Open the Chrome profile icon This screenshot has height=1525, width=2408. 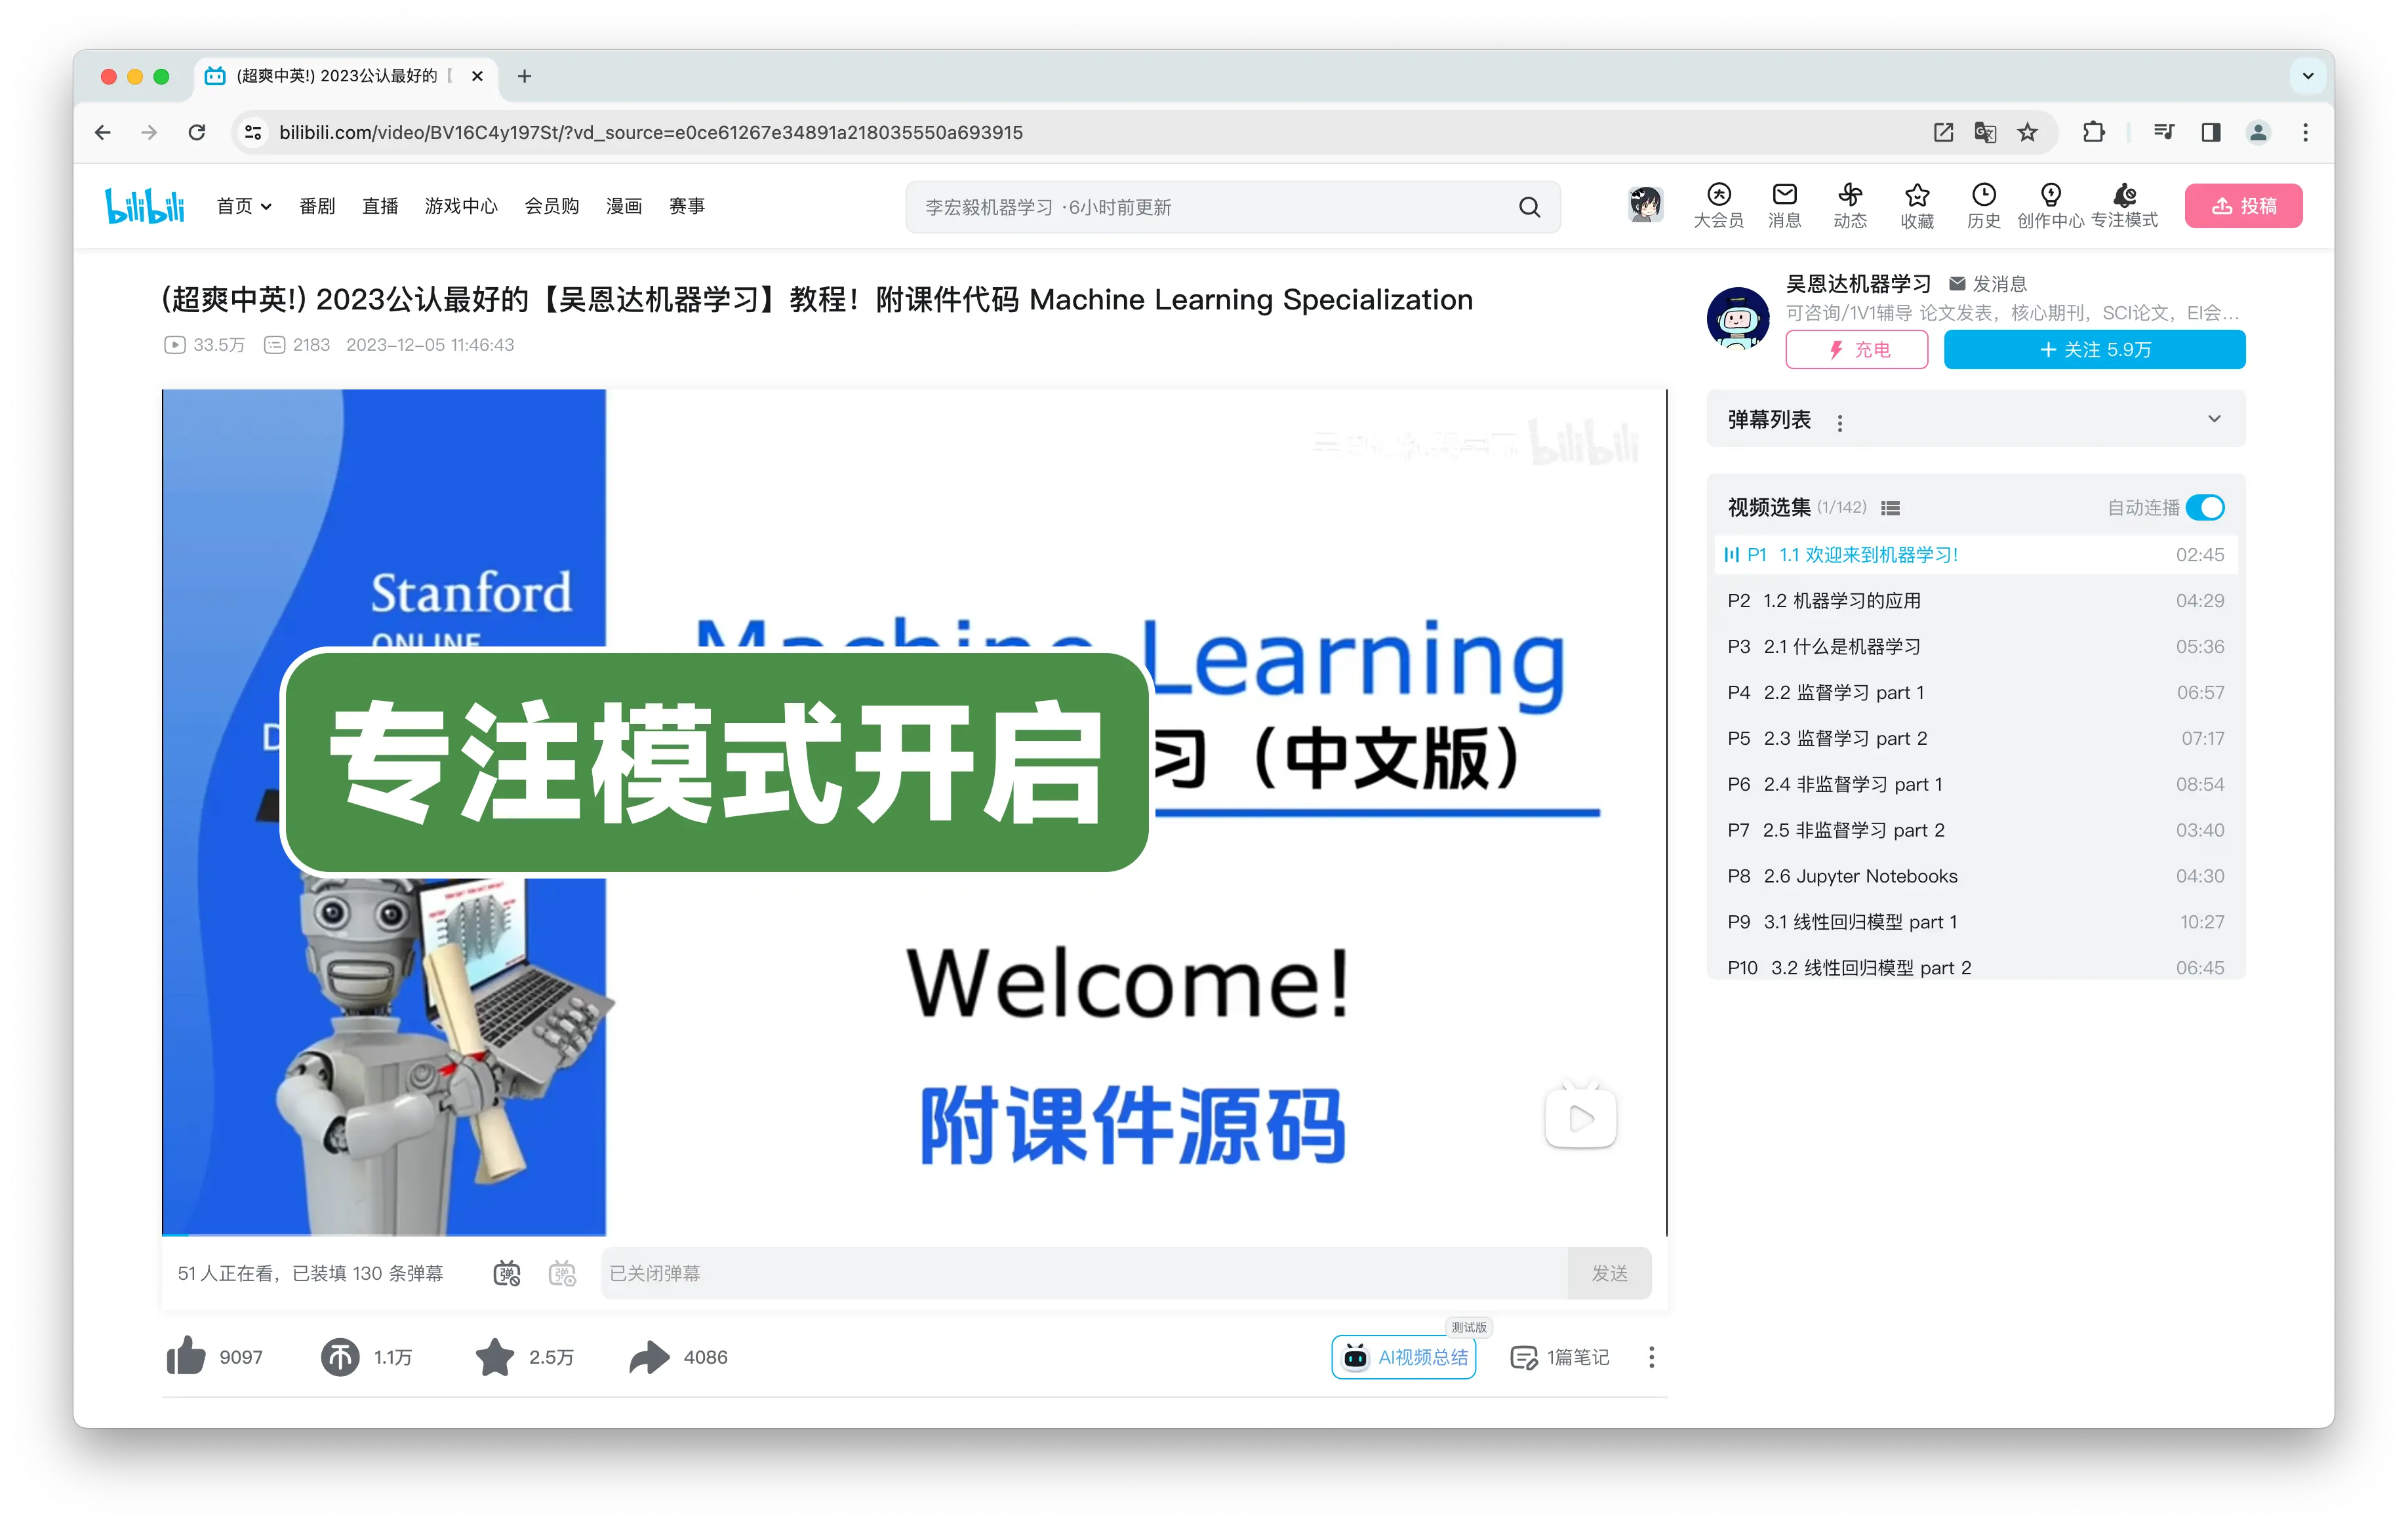2258,132
